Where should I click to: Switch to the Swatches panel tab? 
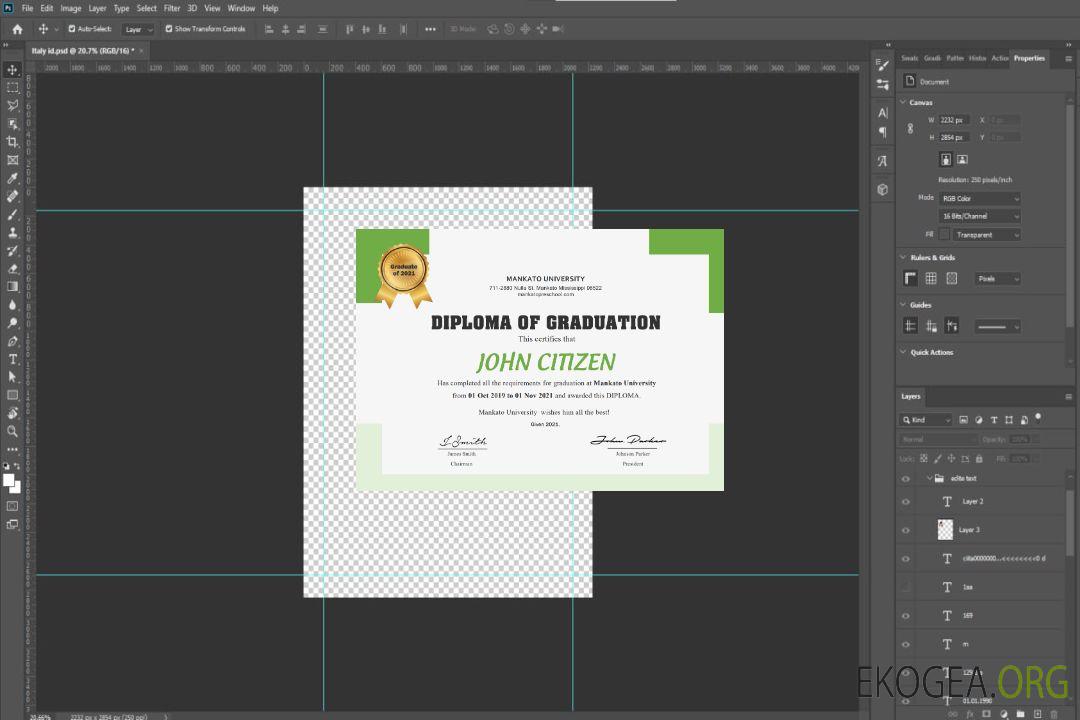pyautogui.click(x=909, y=58)
